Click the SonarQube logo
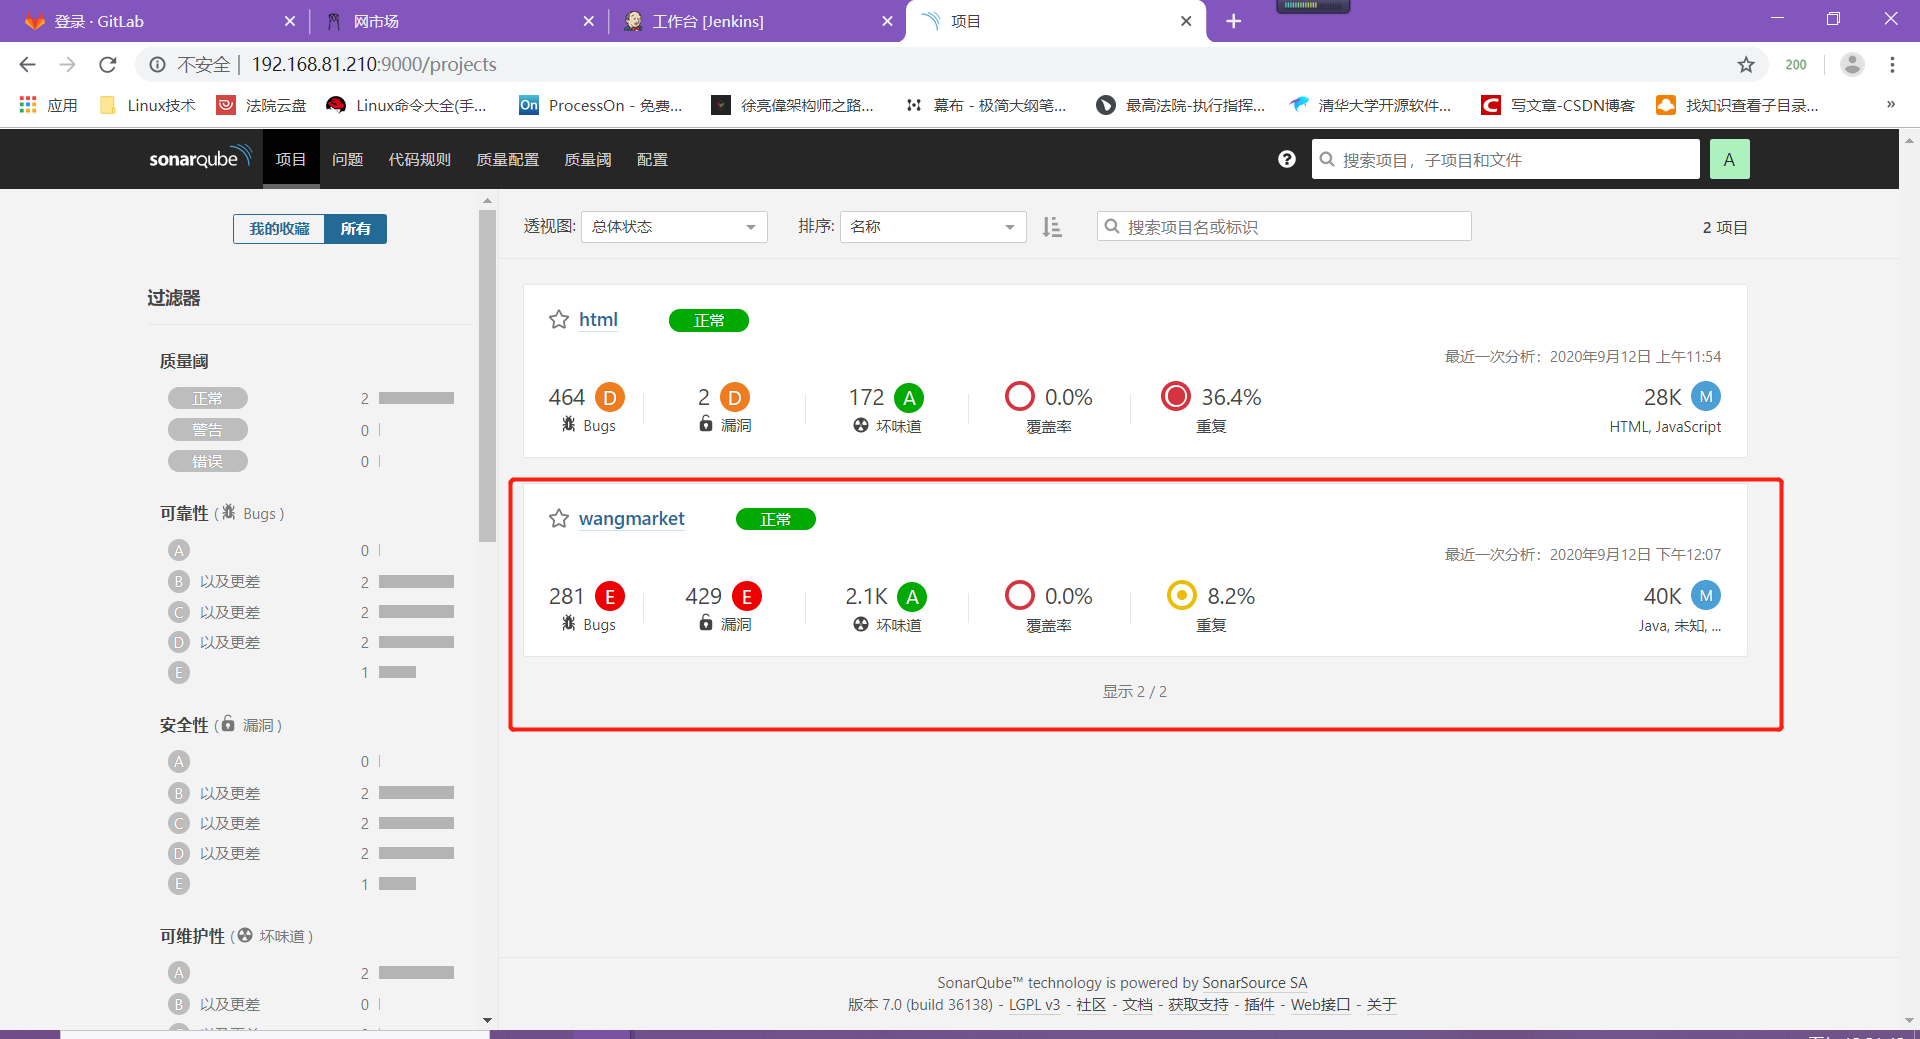 click(x=199, y=158)
